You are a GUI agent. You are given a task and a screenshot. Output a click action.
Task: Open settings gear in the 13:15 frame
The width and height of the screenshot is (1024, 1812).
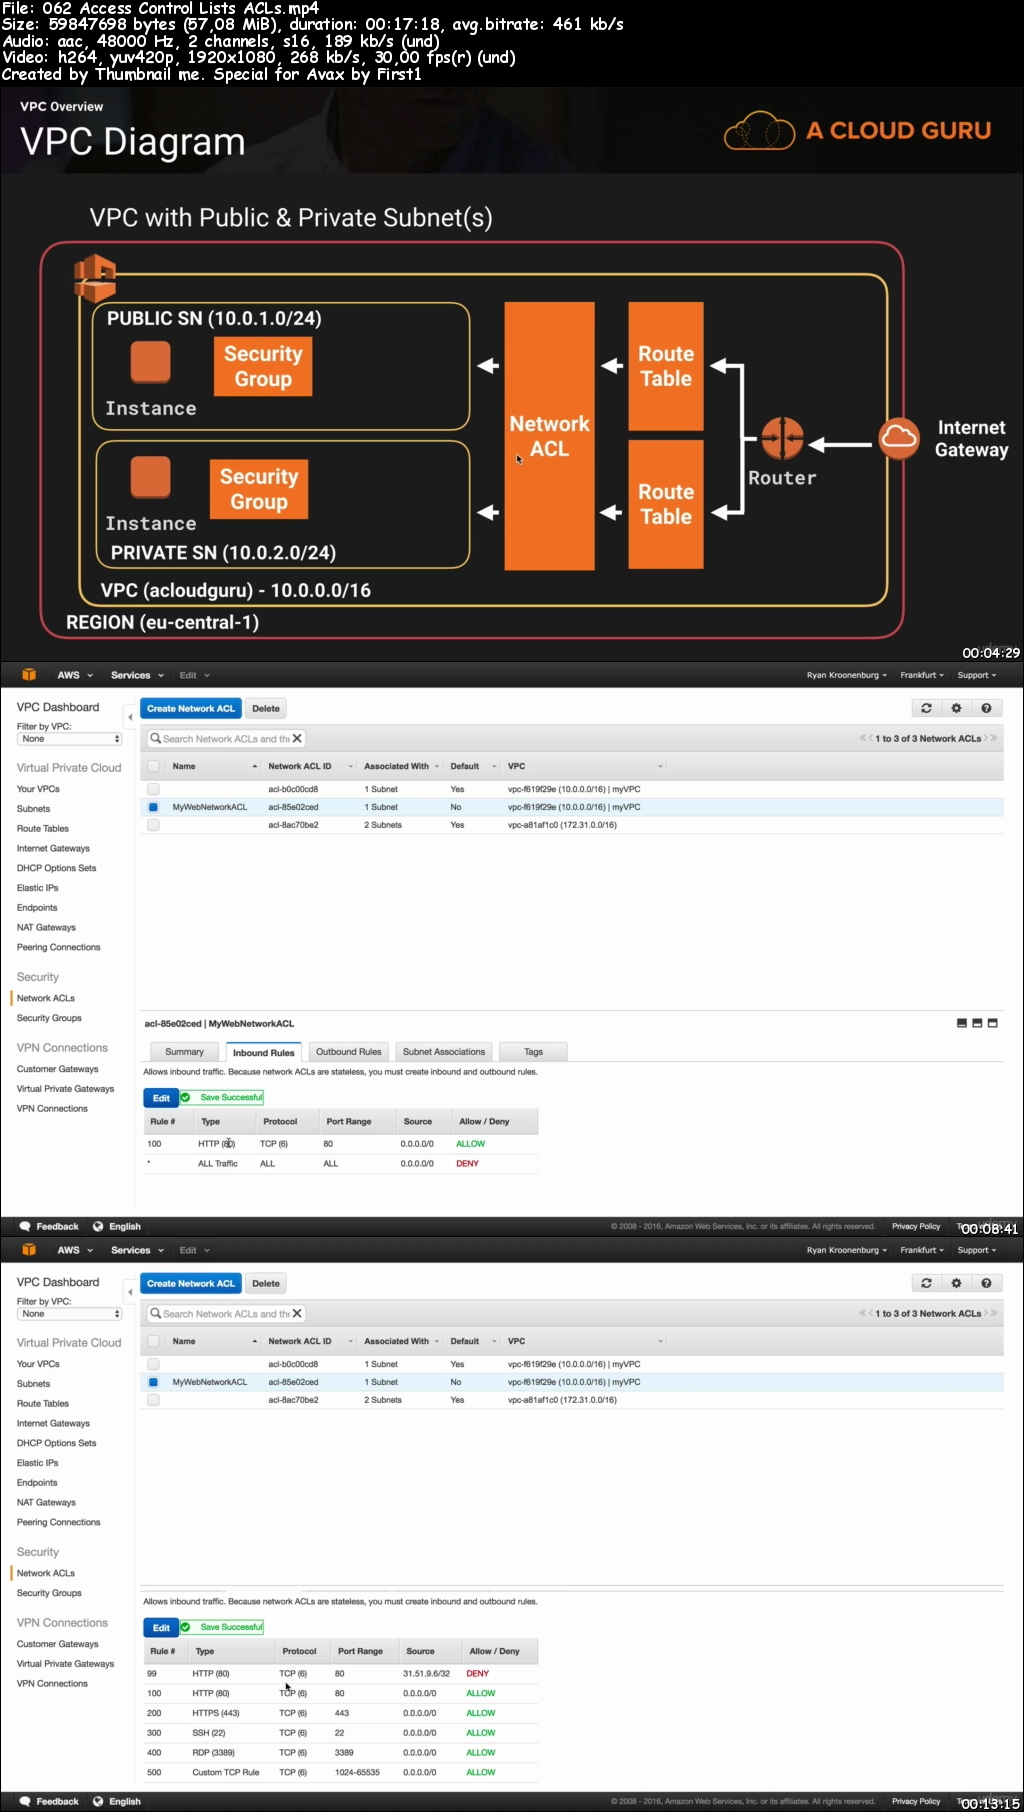(x=956, y=1283)
